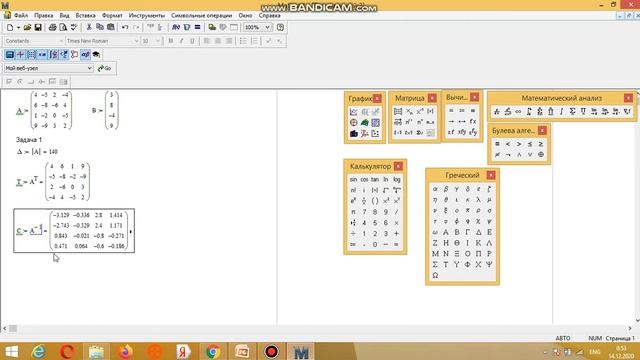Save the worksheet with the floppy icon
This screenshot has width=640, height=360.
38,27
